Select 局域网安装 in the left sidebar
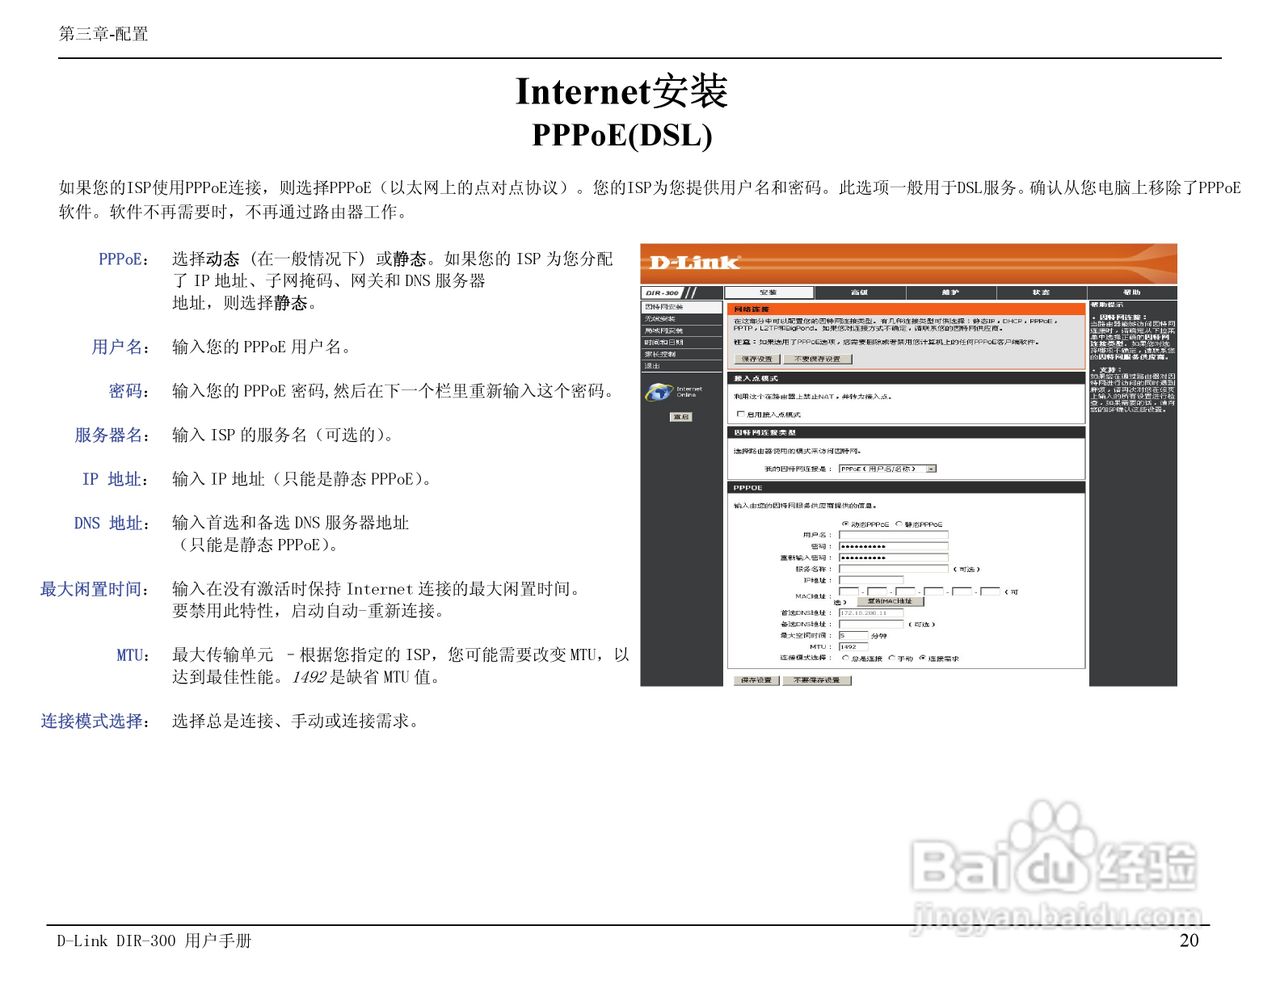The image size is (1280, 989). tap(681, 331)
